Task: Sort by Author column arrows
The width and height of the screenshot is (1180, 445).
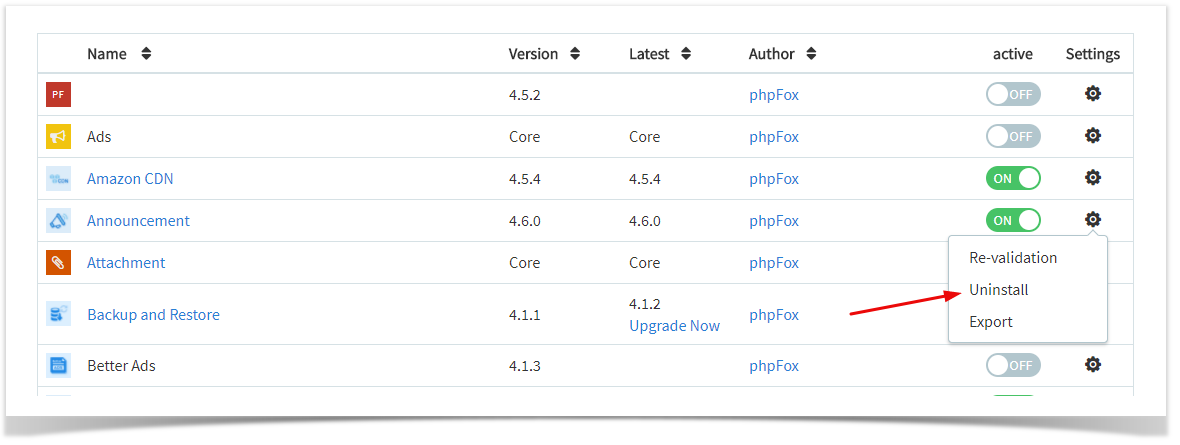Action: point(811,54)
